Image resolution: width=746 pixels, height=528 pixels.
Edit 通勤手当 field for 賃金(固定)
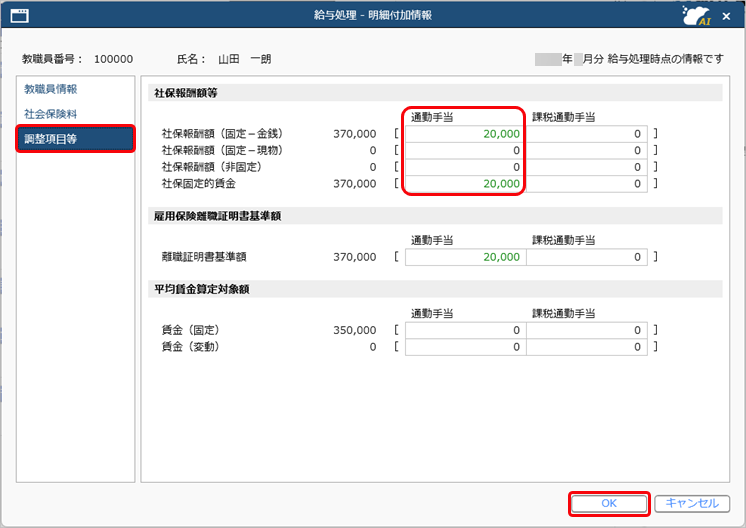pos(465,331)
